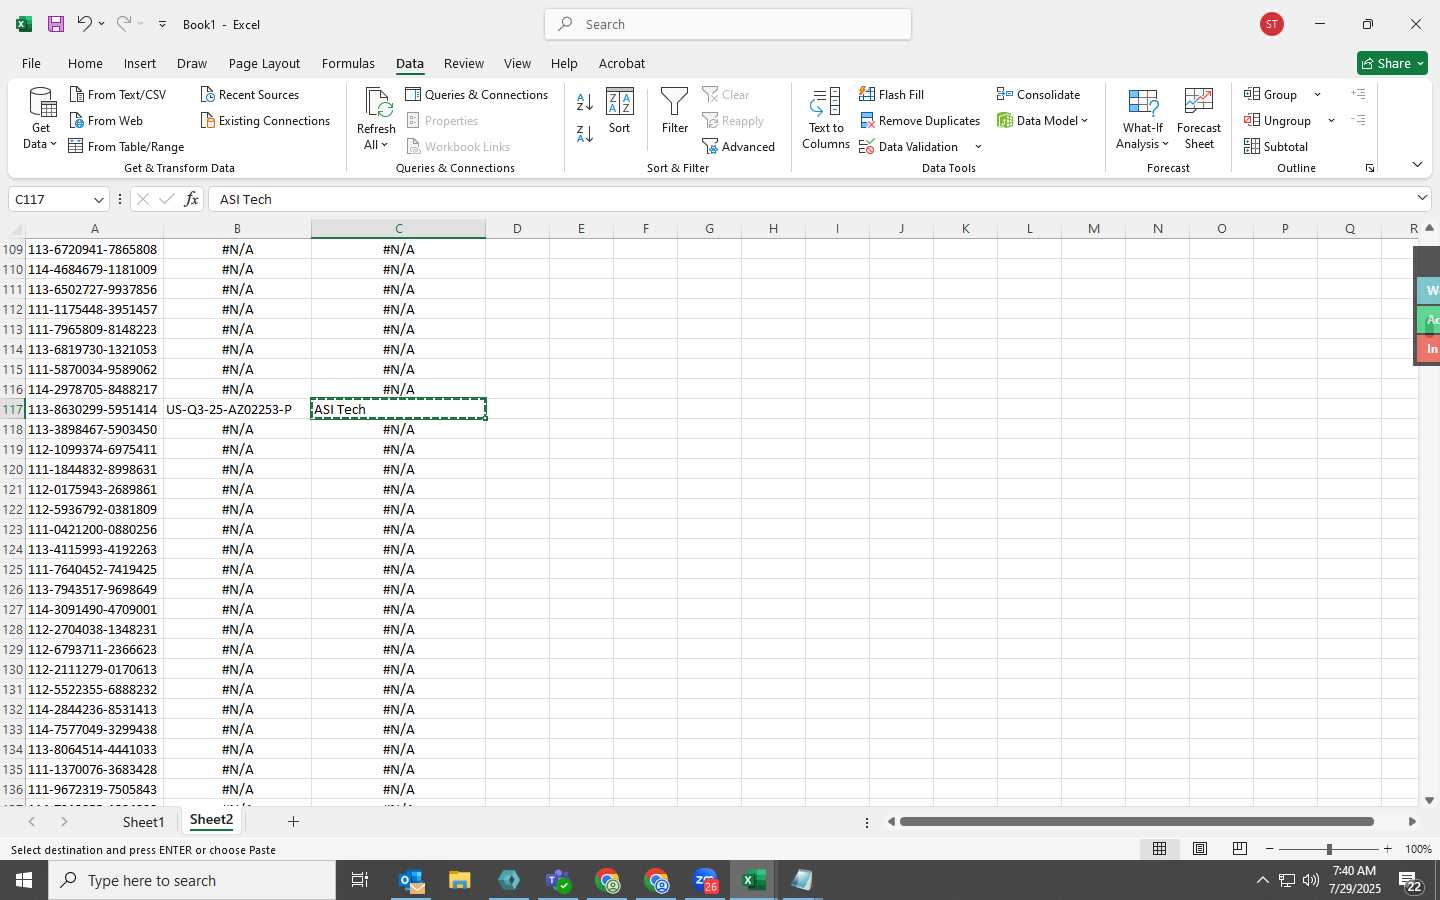Switch to Page Layout view in status bar
Viewport: 1440px width, 900px height.
(1200, 849)
